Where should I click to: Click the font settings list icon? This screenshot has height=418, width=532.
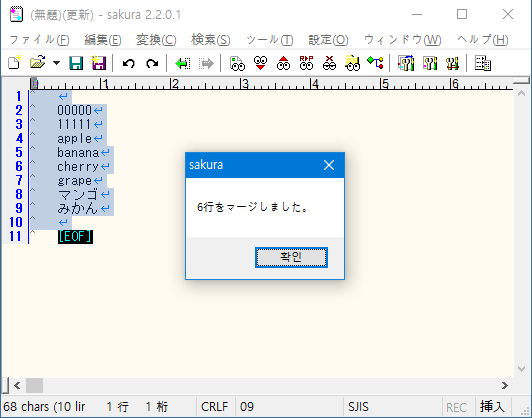[x=482, y=63]
